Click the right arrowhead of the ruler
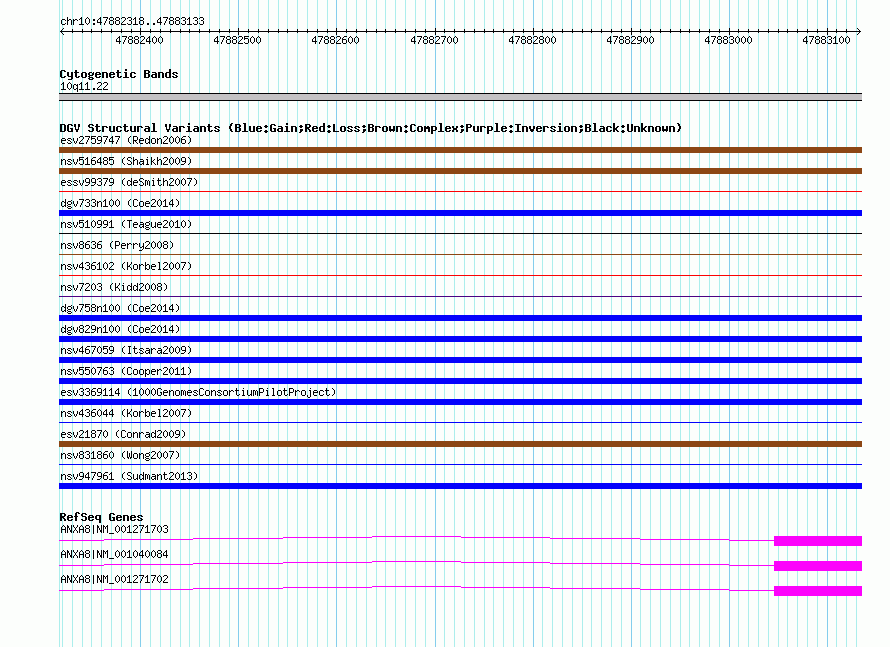 (x=859, y=32)
